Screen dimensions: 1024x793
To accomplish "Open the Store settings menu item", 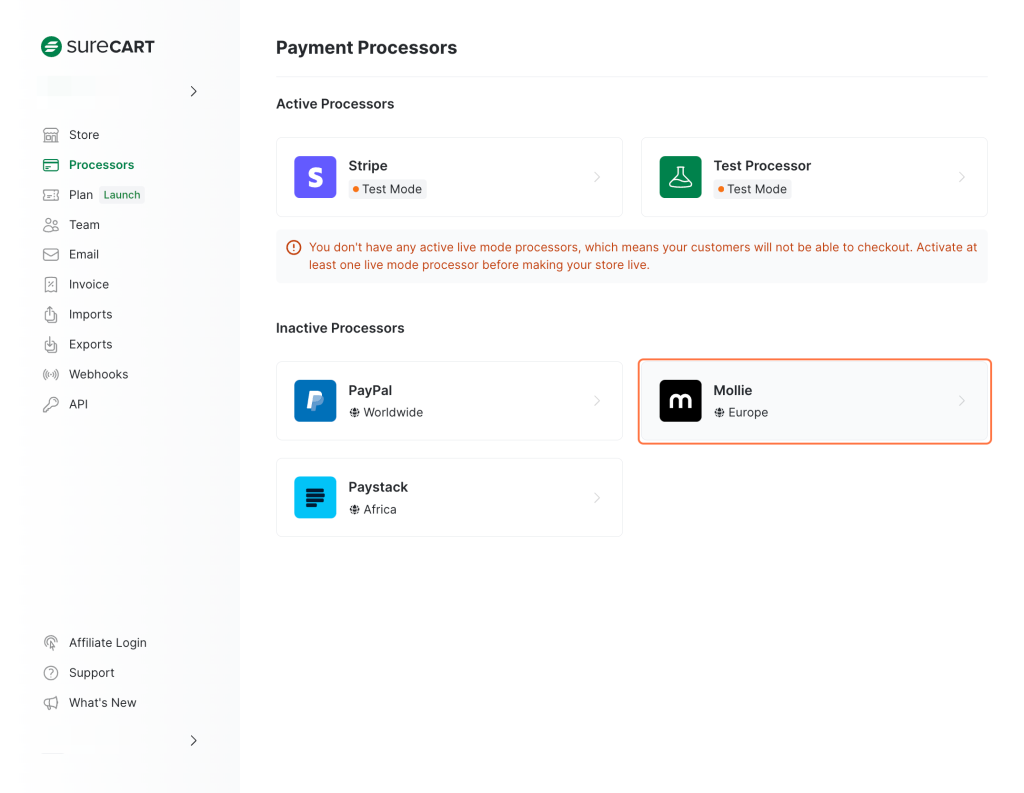I will point(84,135).
